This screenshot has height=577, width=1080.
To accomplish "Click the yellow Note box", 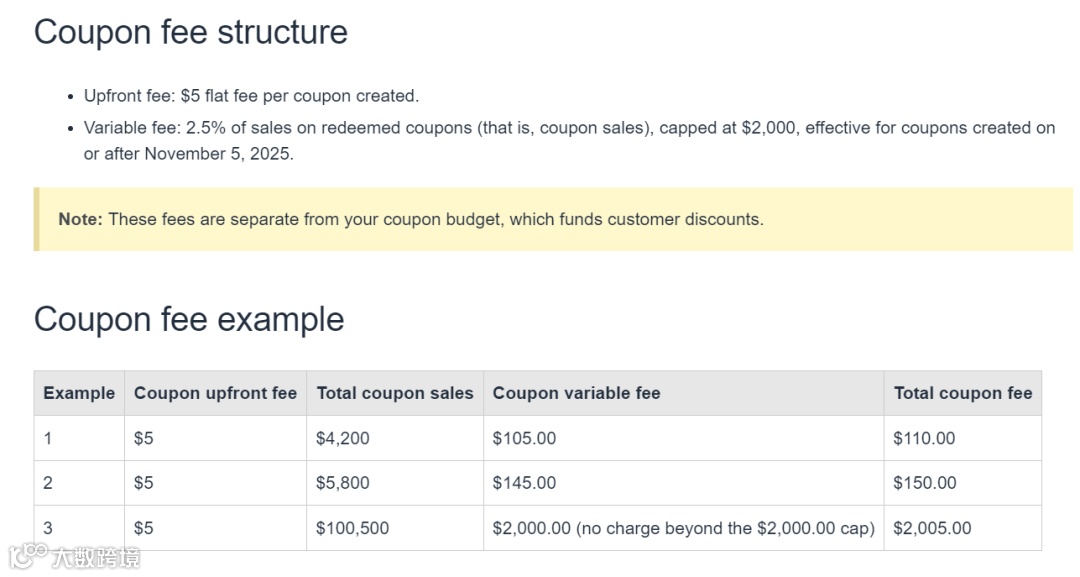I will tap(553, 219).
